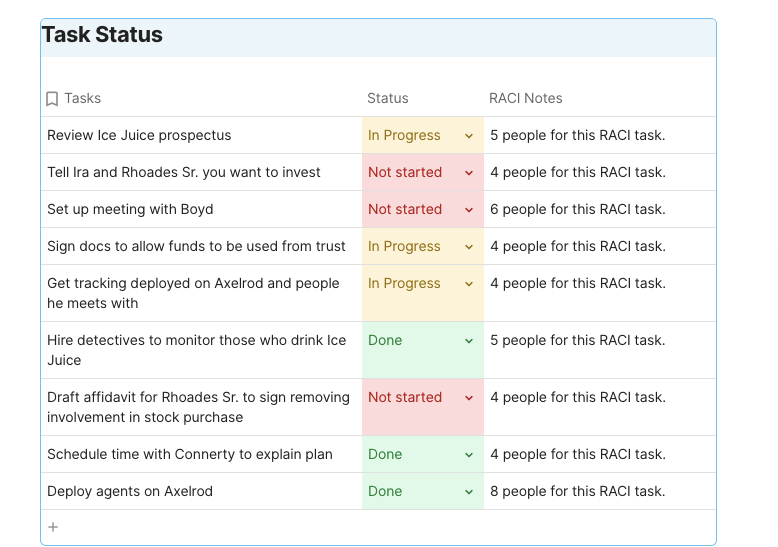Click the Not started label for Boyd meeting
Viewport: 778px width, 547px height.
click(405, 209)
